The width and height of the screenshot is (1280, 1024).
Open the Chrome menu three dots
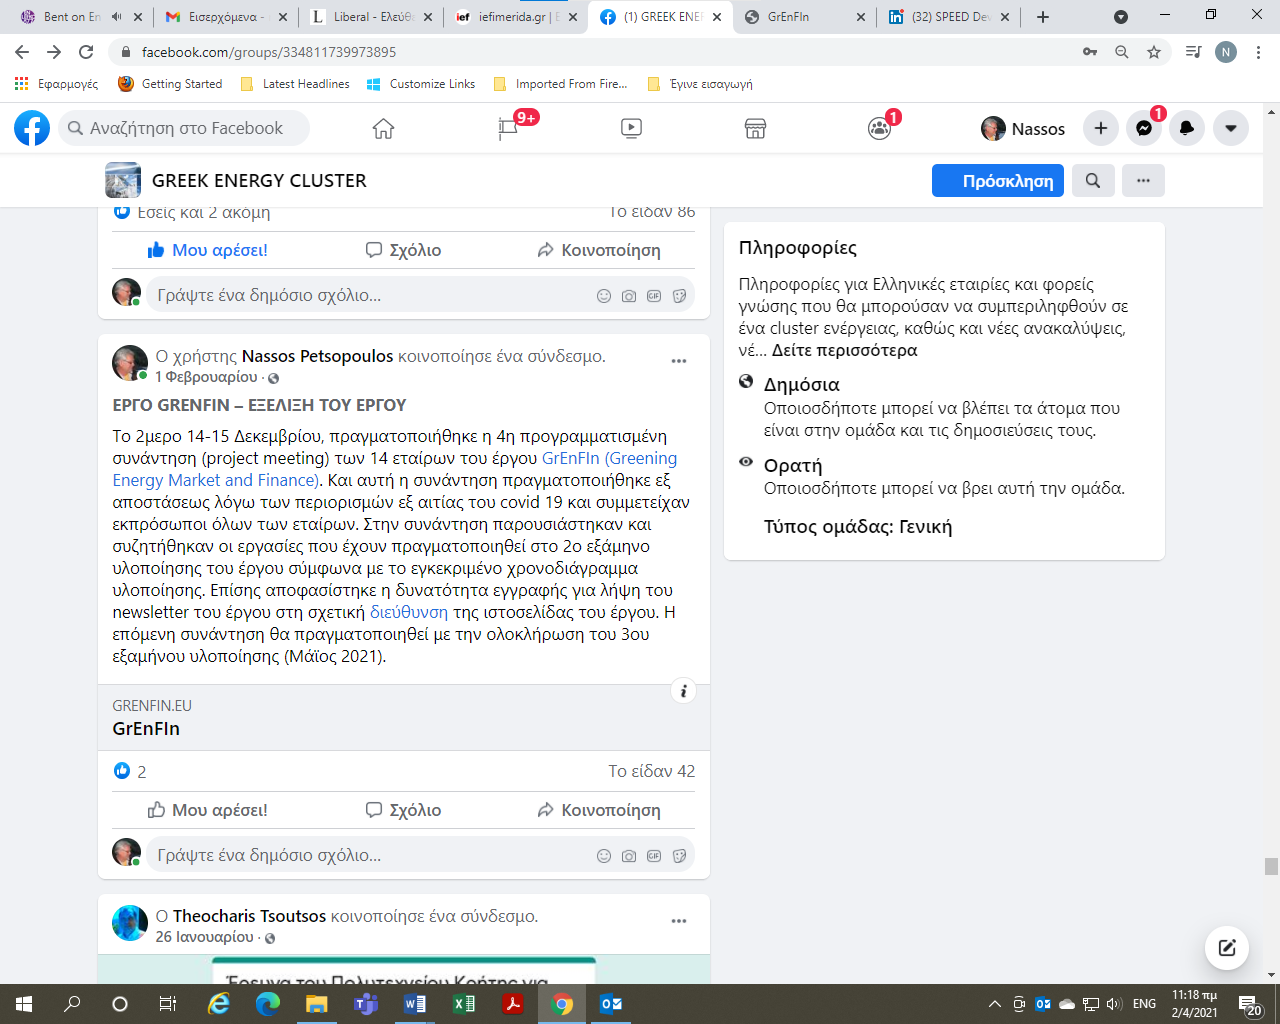click(1258, 52)
